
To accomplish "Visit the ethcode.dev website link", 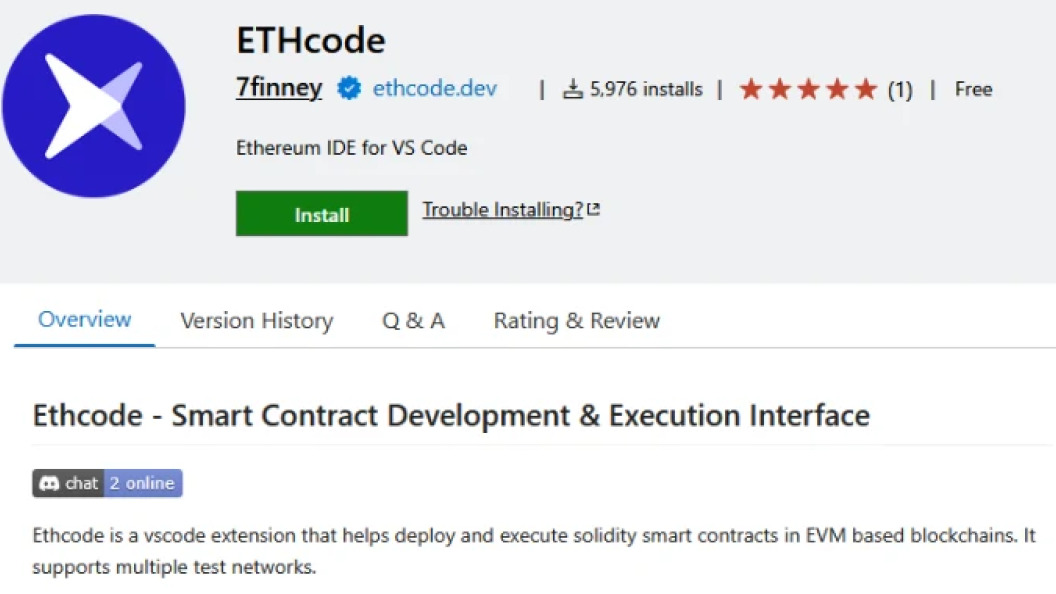I will pos(434,88).
